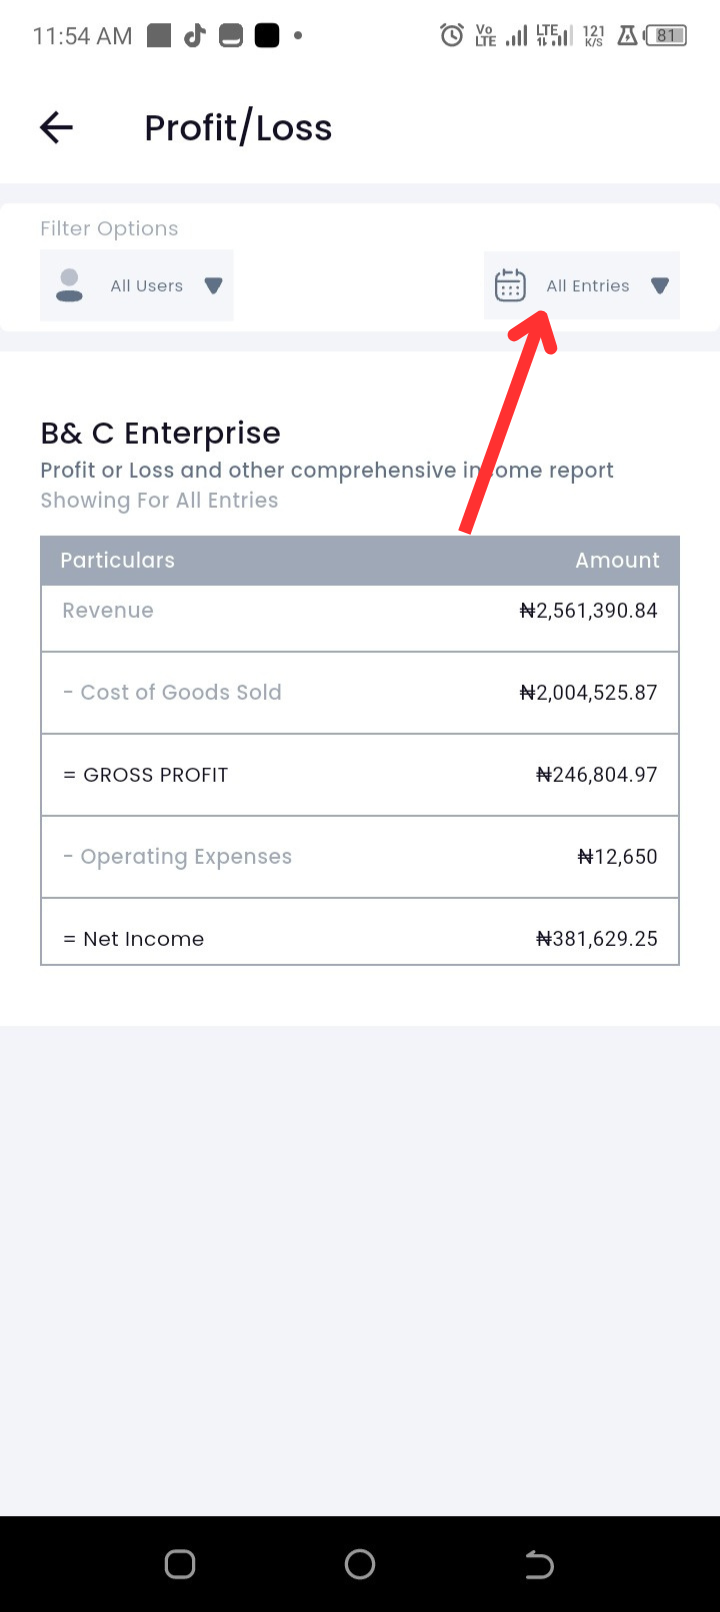Viewport: 720px width, 1612px height.
Task: Expand the All Users dropdown arrow
Action: tap(213, 286)
